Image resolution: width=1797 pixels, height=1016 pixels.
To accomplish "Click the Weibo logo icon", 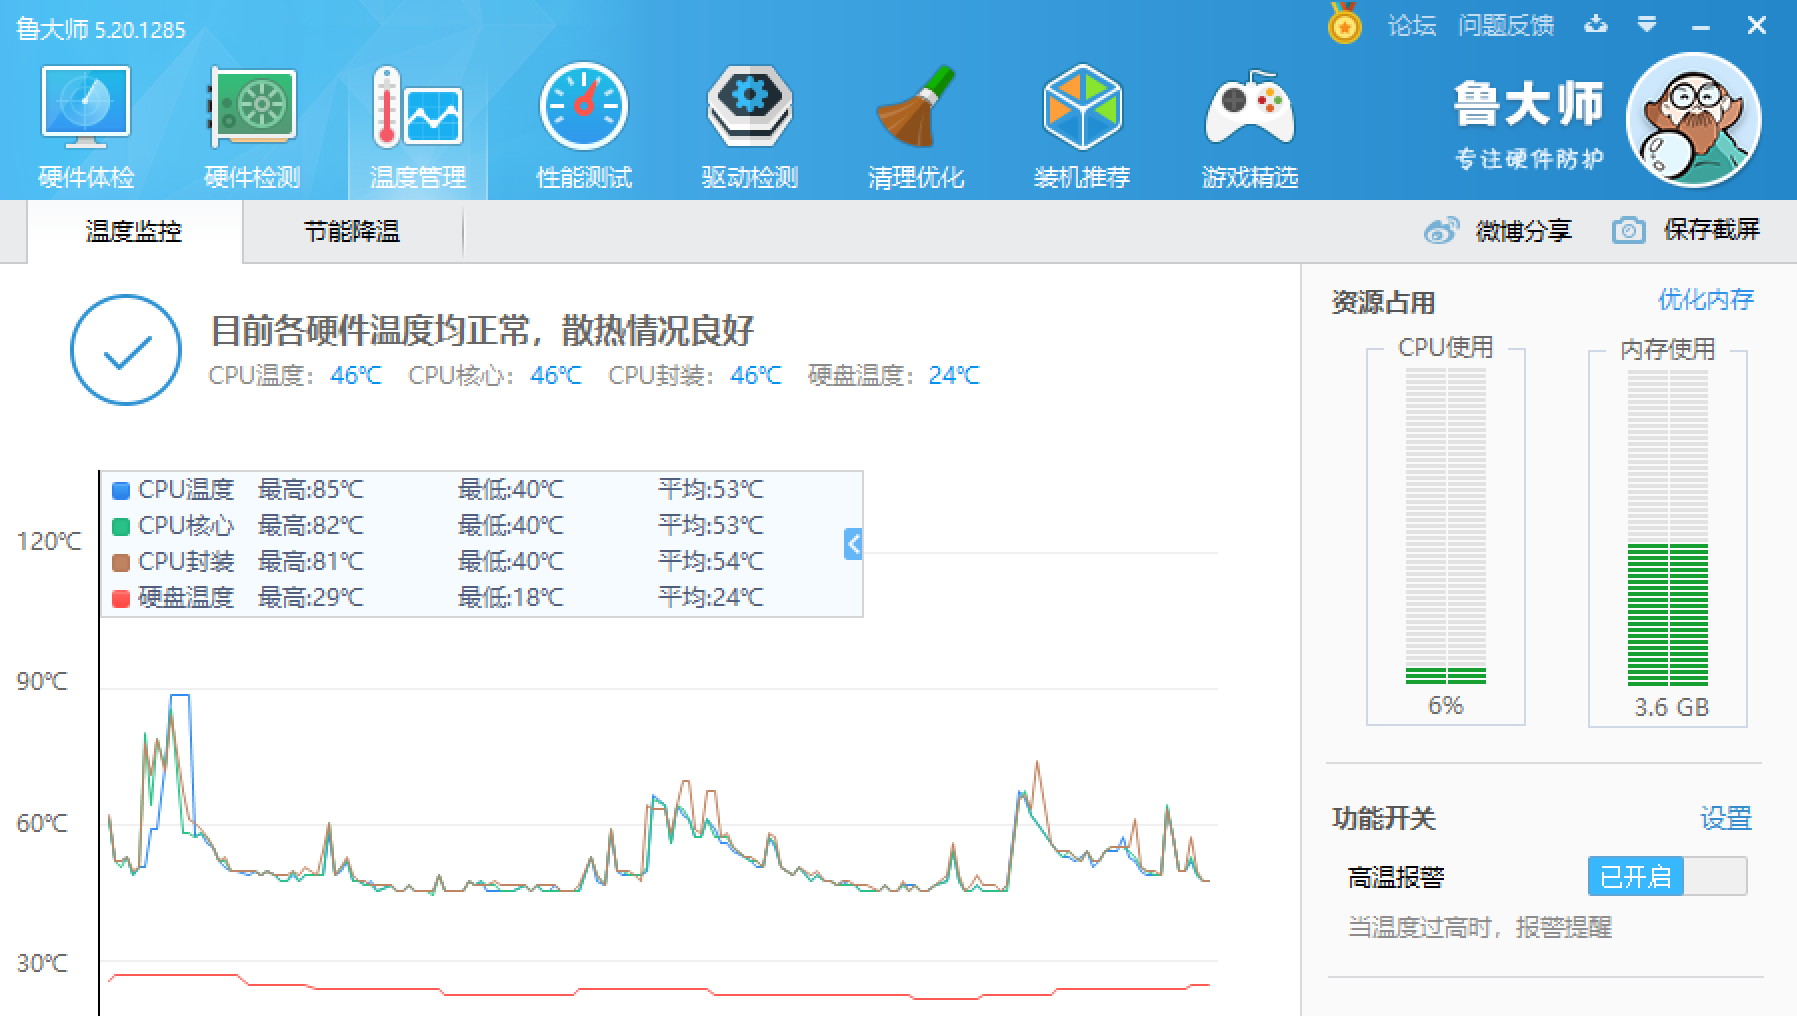I will tap(1441, 231).
